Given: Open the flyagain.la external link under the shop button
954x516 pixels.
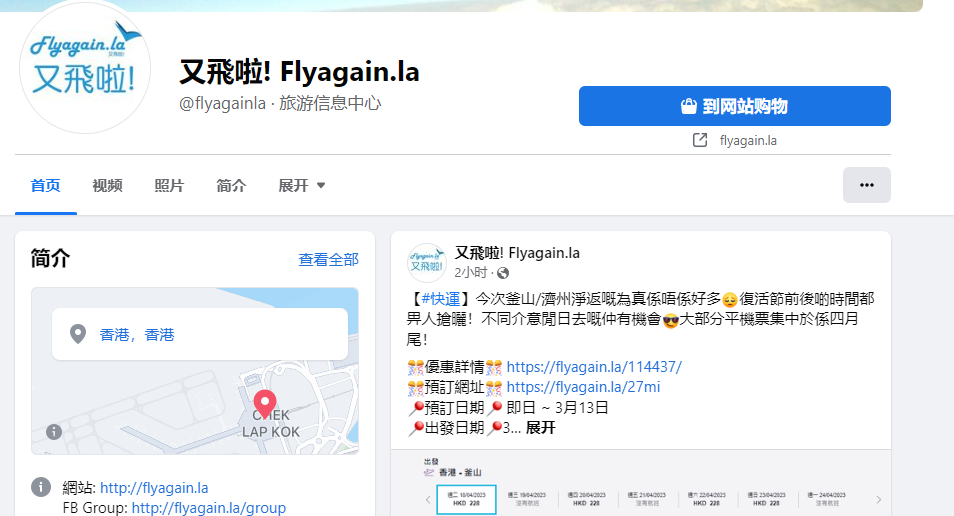Looking at the screenshot, I should click(748, 141).
